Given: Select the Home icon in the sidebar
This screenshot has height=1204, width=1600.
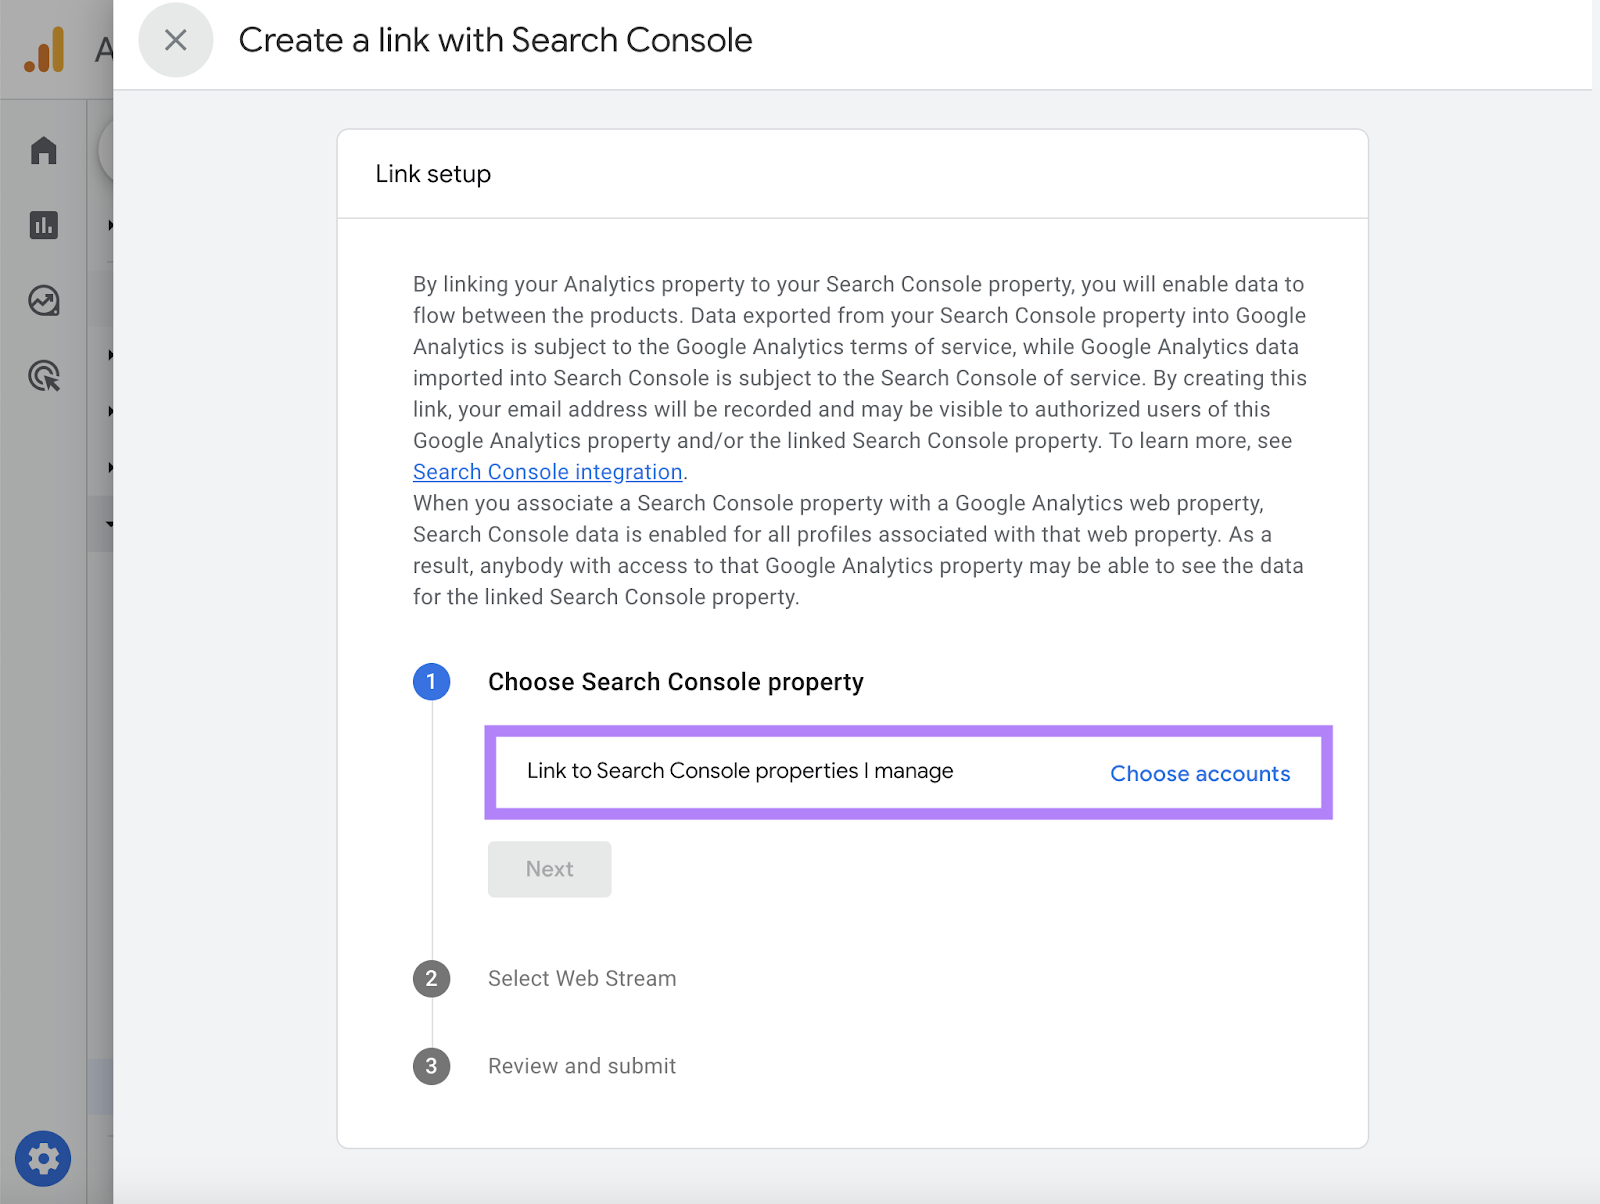Looking at the screenshot, I should click(42, 150).
